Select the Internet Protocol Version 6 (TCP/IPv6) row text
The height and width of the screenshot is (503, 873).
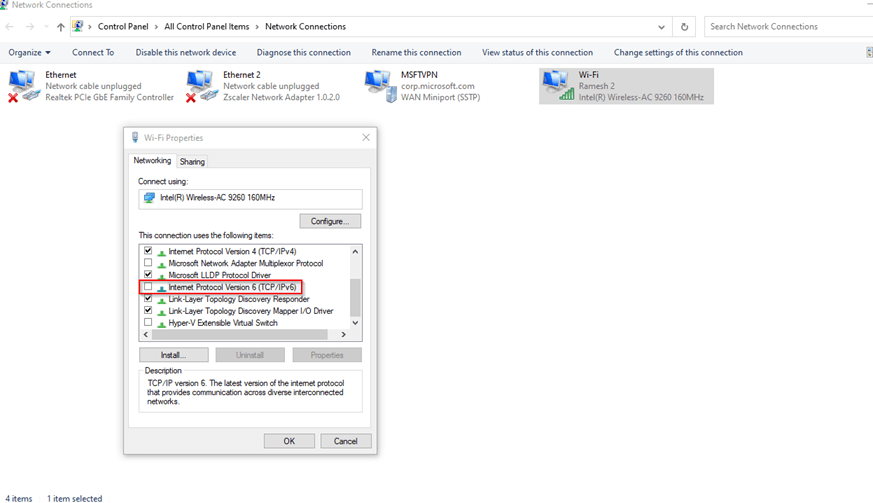point(232,287)
